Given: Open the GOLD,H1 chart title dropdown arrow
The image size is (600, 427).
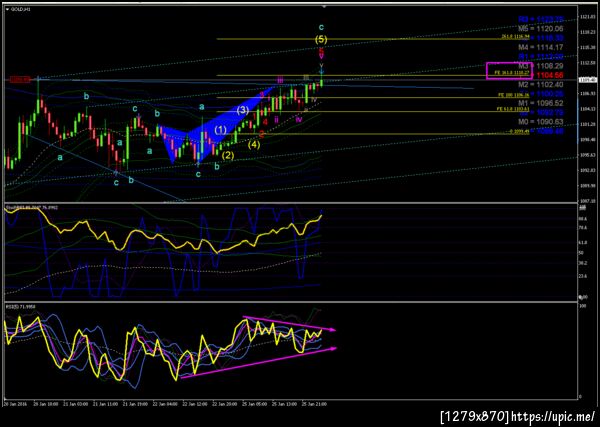Looking at the screenshot, I should coord(7,9).
